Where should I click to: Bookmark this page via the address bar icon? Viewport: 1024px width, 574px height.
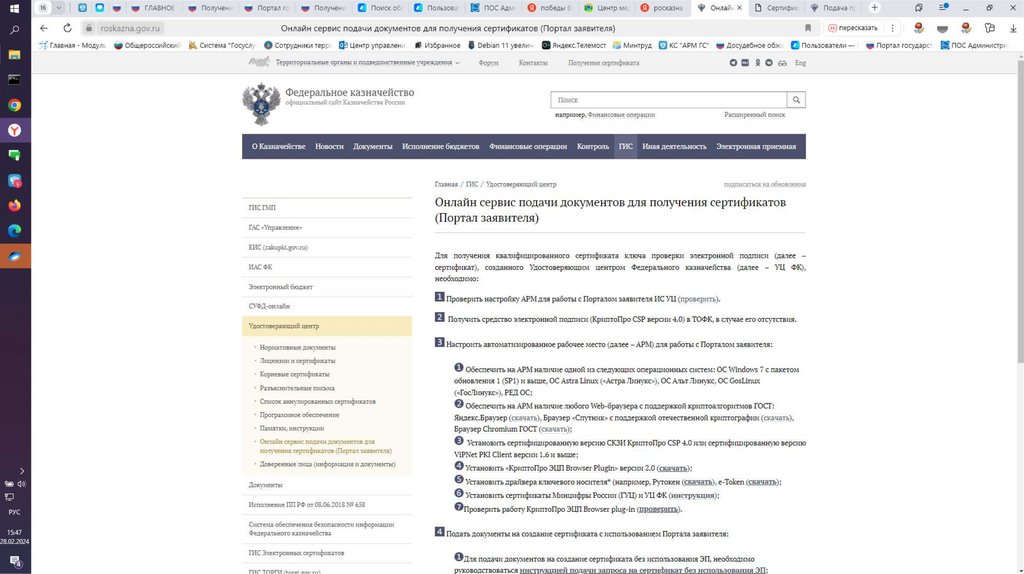808,28
